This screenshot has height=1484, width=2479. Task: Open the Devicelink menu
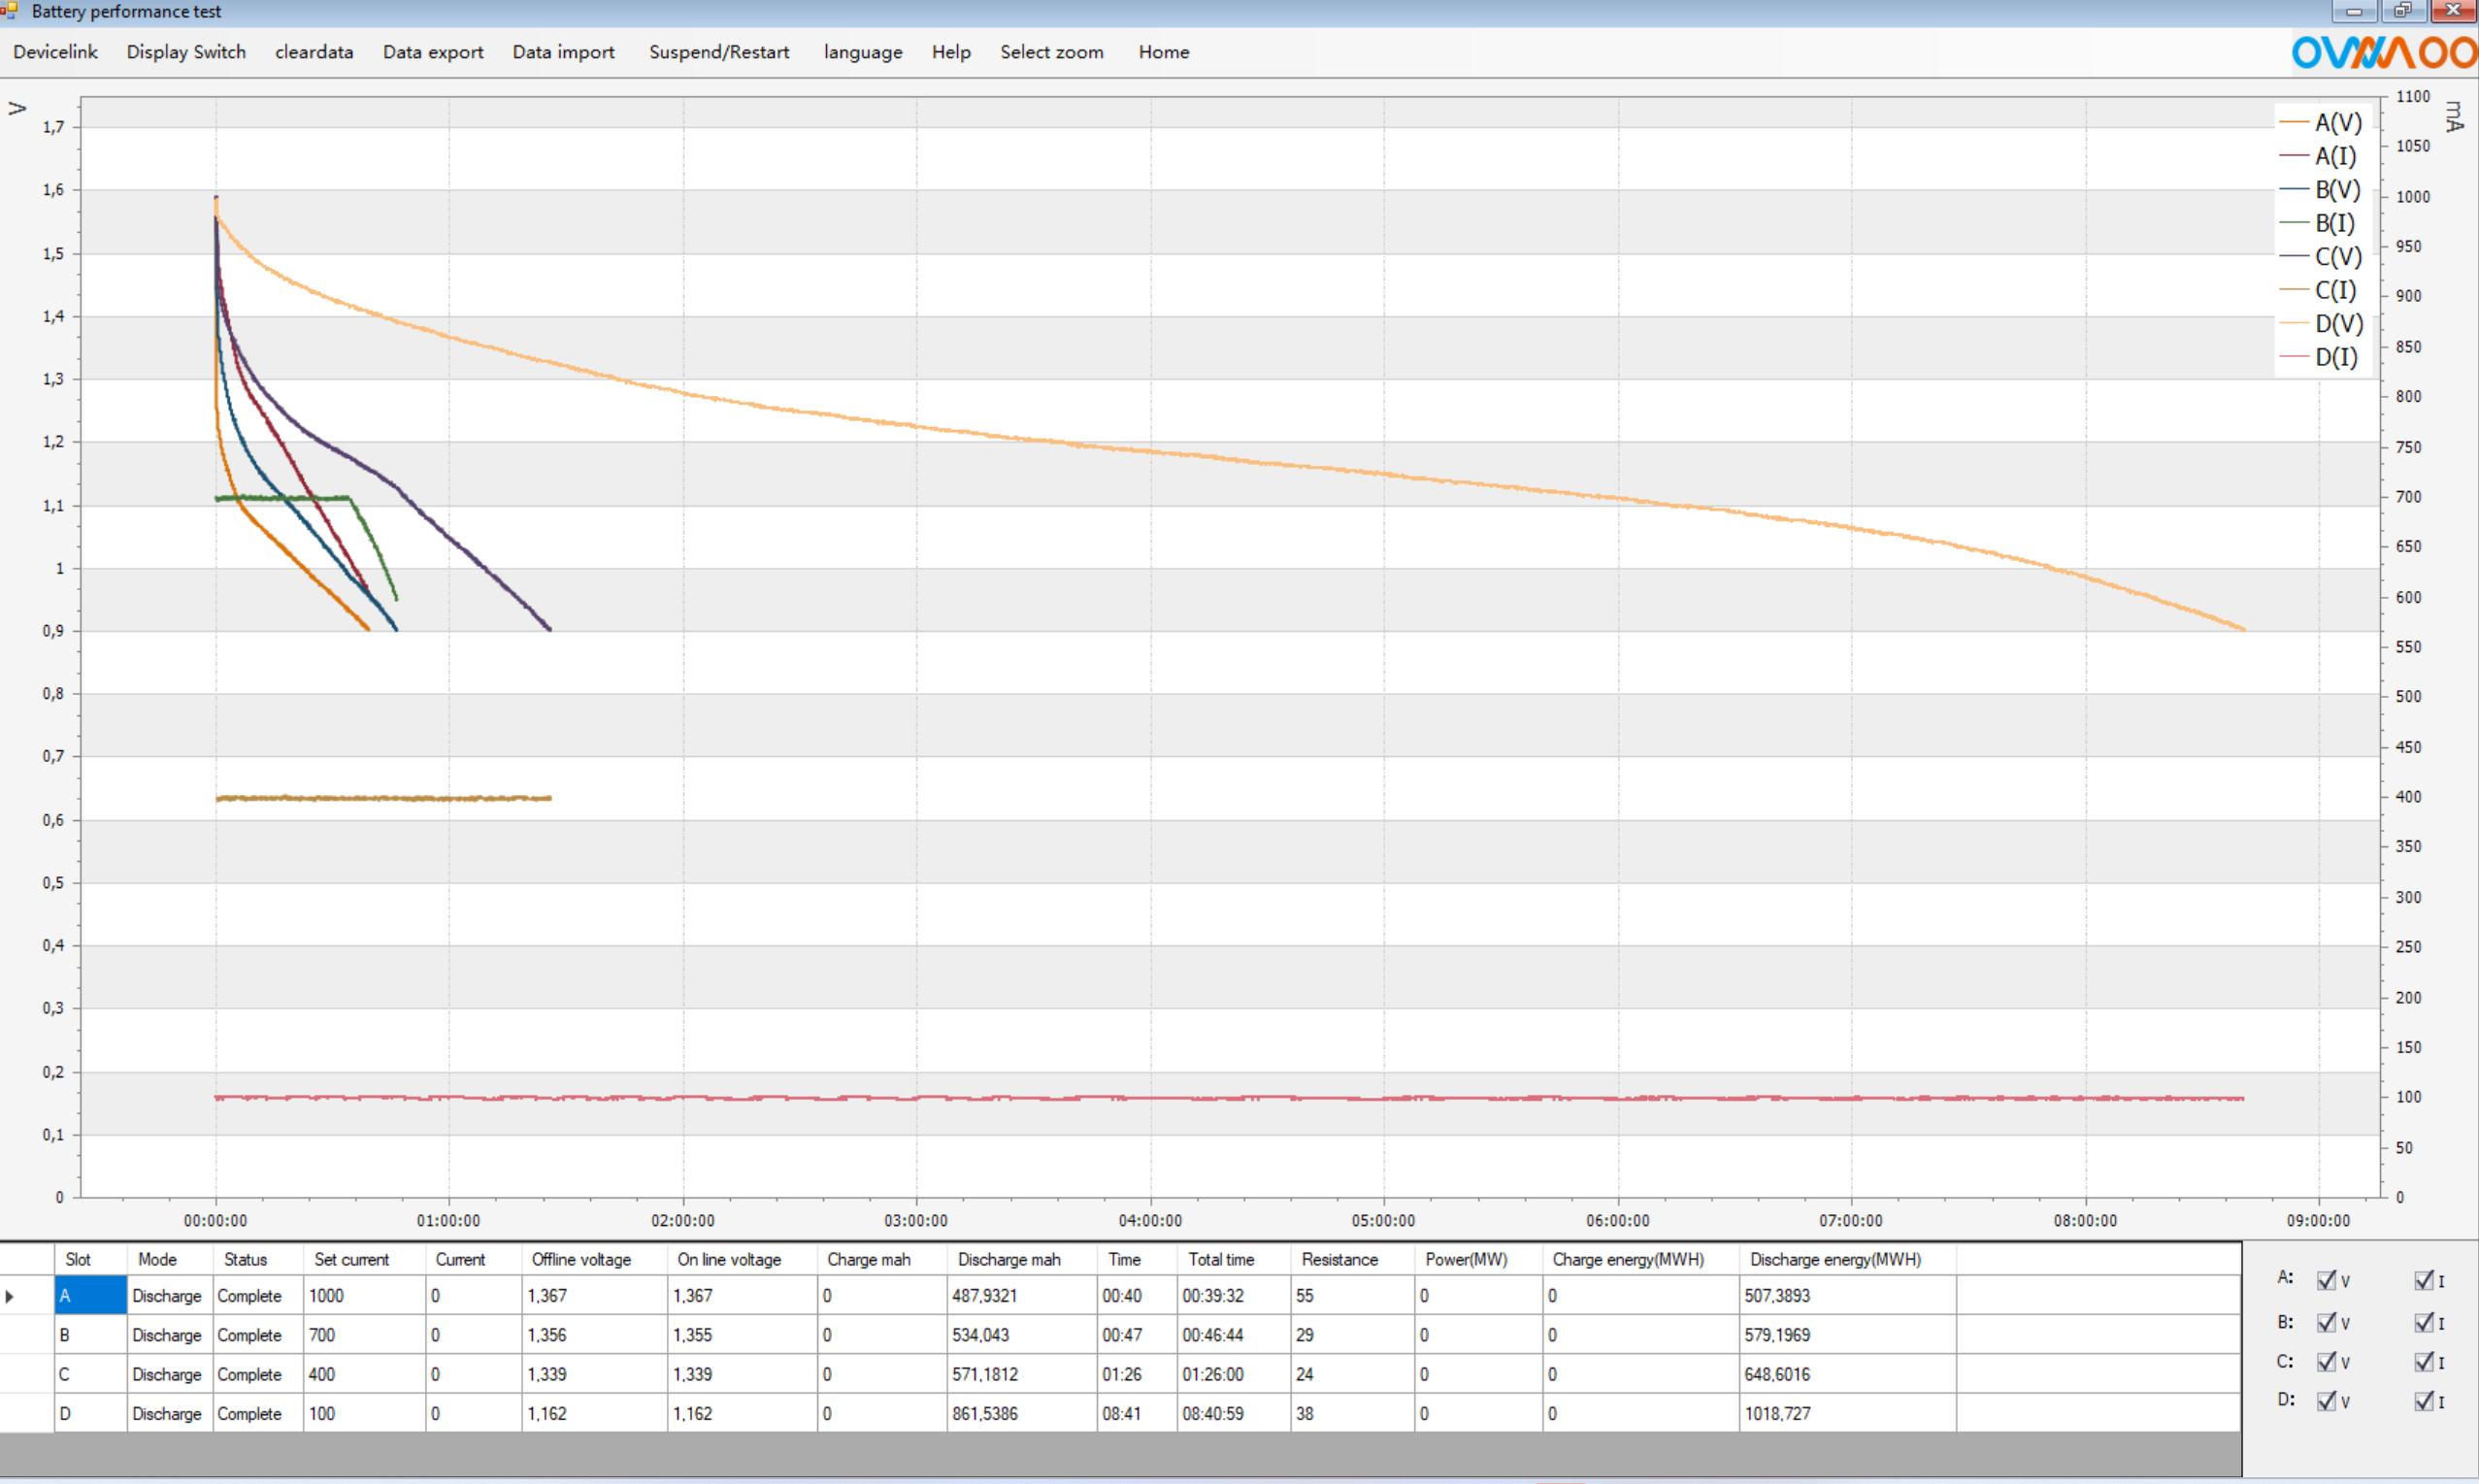(55, 52)
